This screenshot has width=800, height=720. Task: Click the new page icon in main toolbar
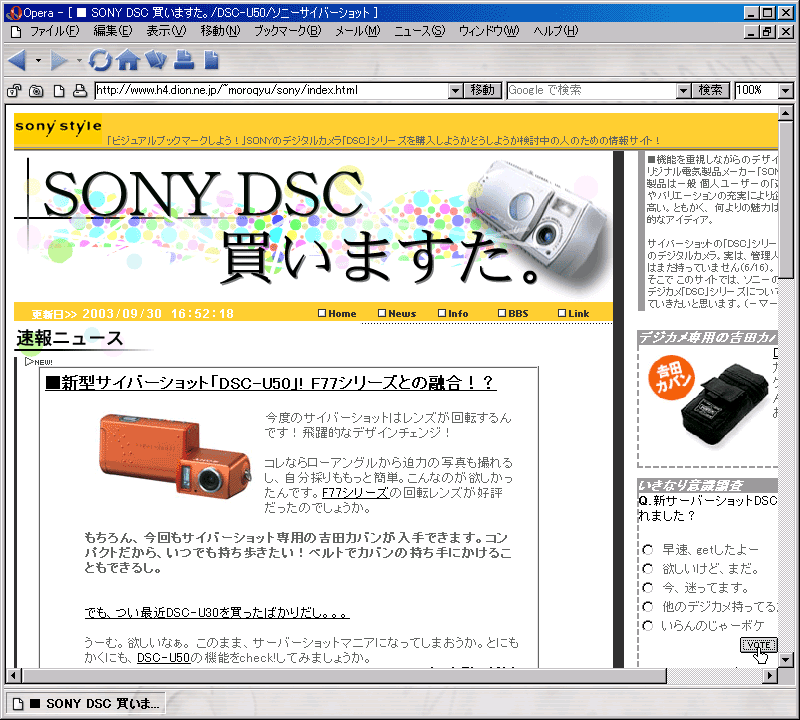[x=211, y=60]
